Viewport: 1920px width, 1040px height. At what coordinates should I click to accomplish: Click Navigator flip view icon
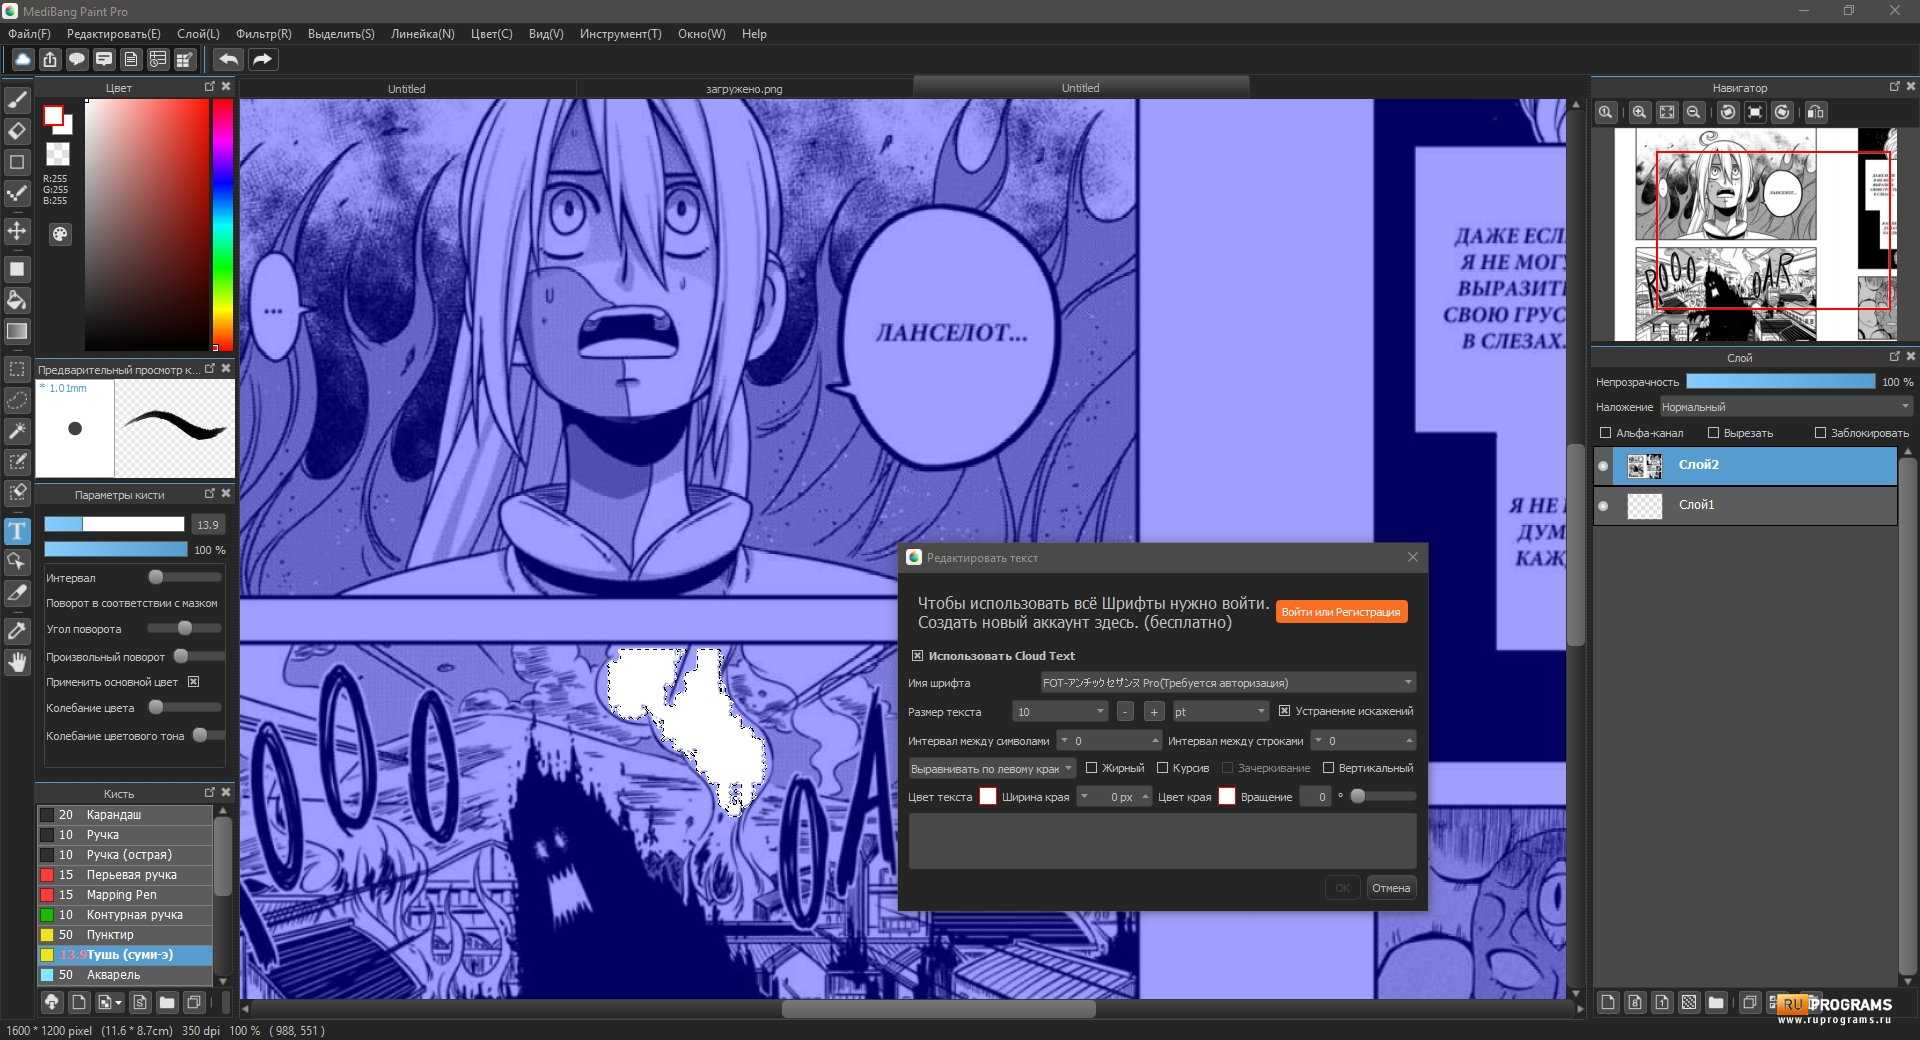pyautogui.click(x=1815, y=112)
